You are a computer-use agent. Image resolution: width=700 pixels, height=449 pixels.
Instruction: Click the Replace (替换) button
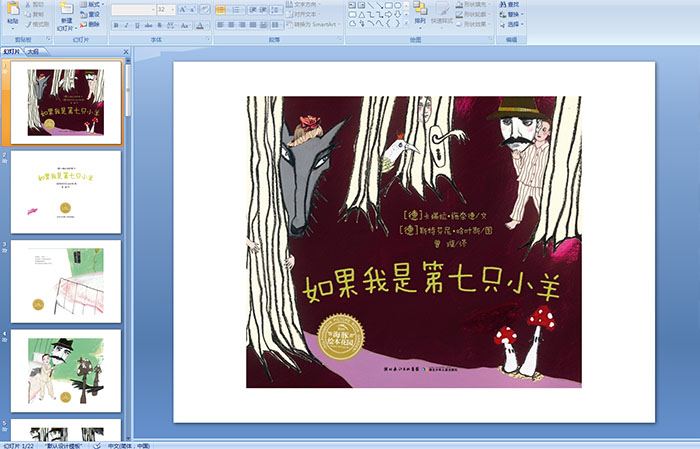tap(512, 14)
